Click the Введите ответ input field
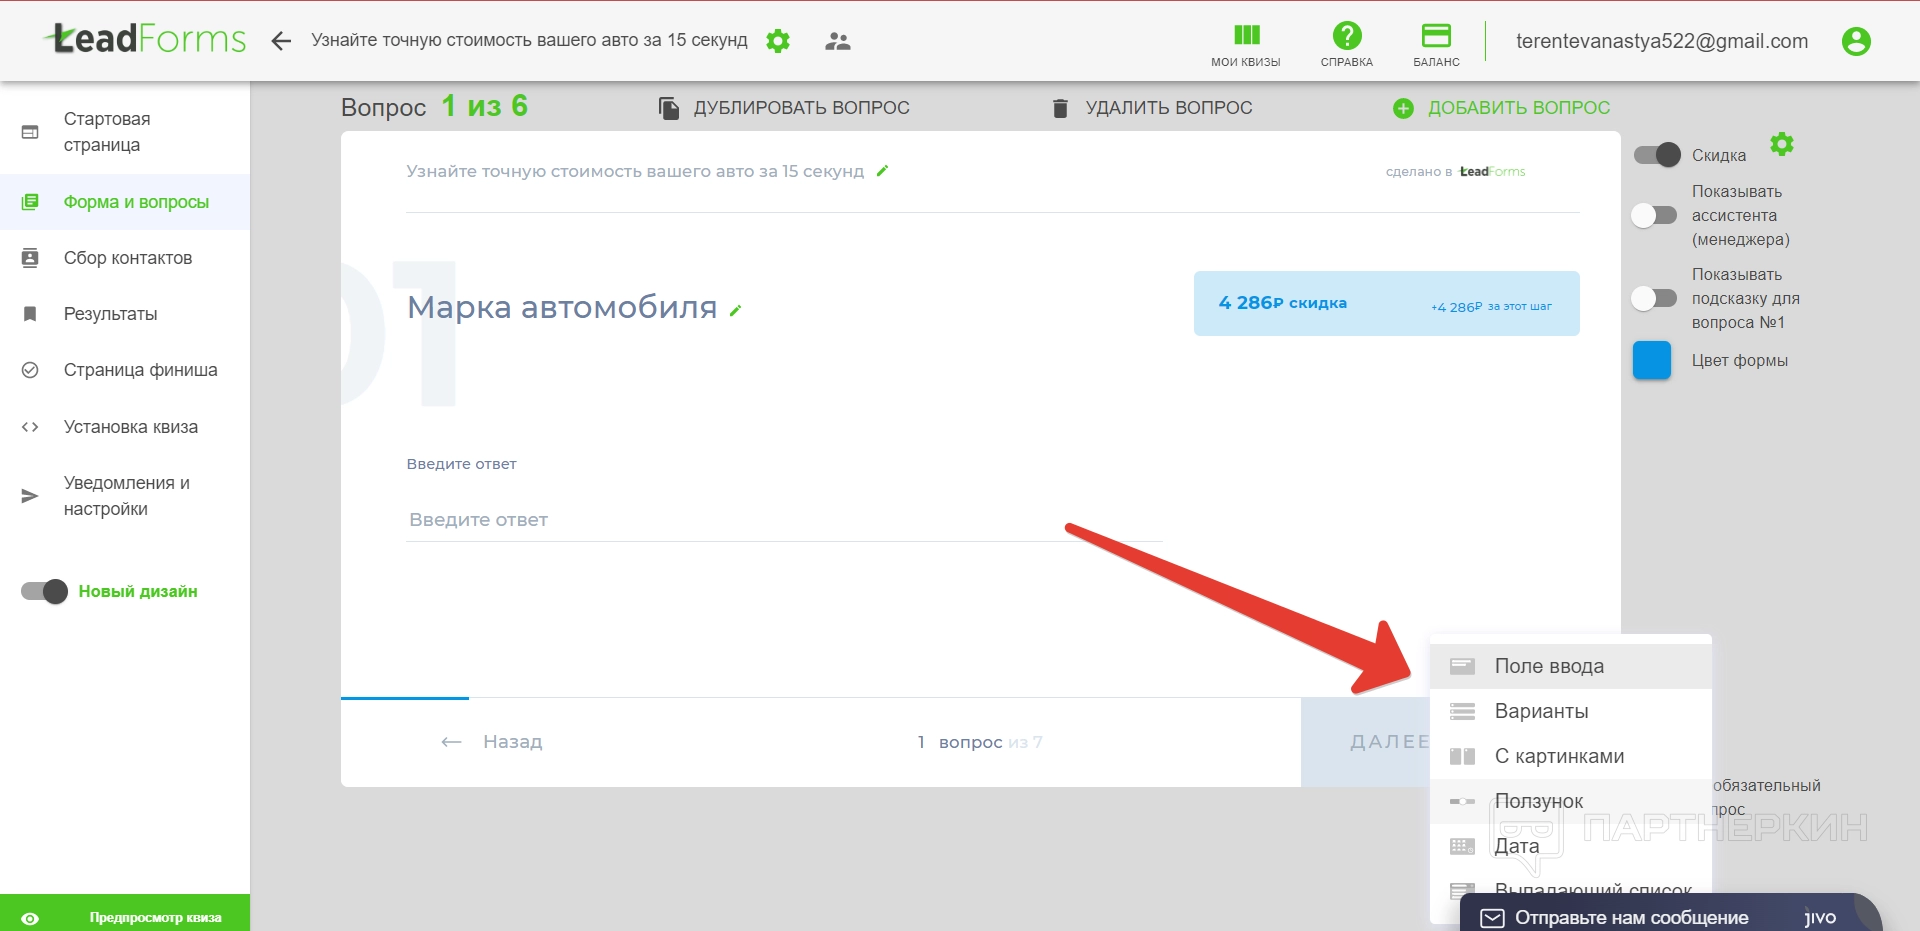Viewport: 1920px width, 931px height. (x=784, y=520)
